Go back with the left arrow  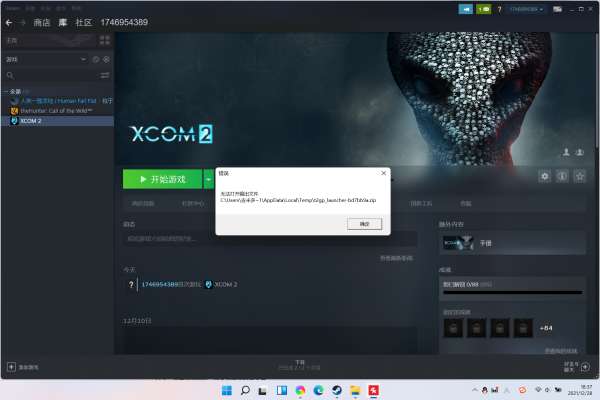pos(9,23)
